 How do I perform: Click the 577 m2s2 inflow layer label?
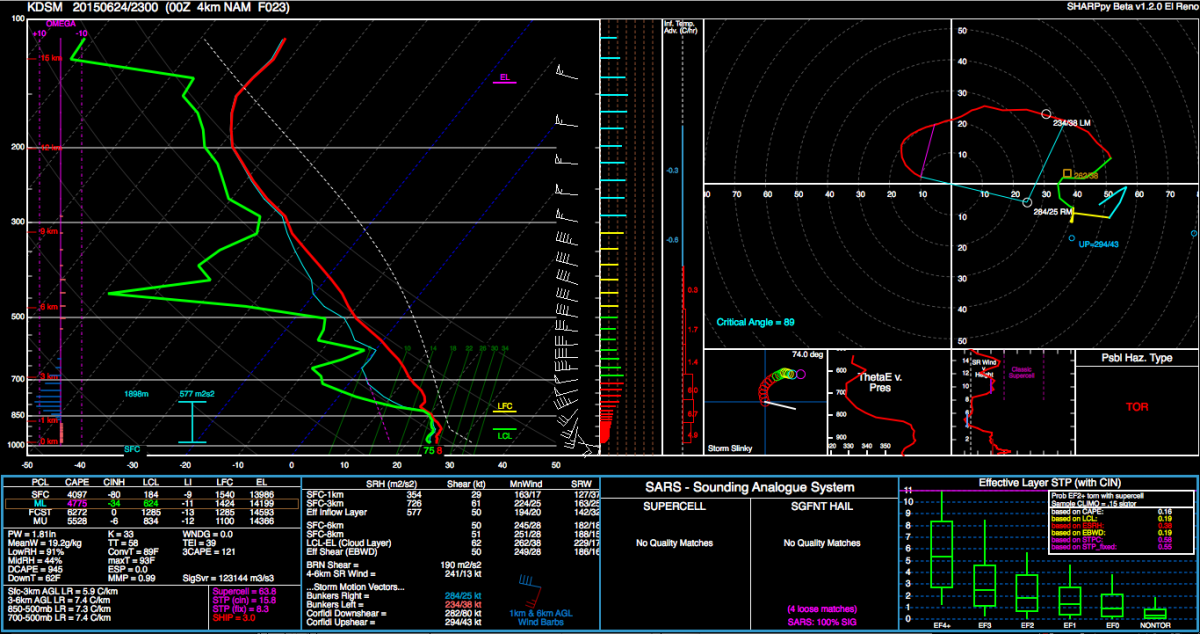(197, 394)
